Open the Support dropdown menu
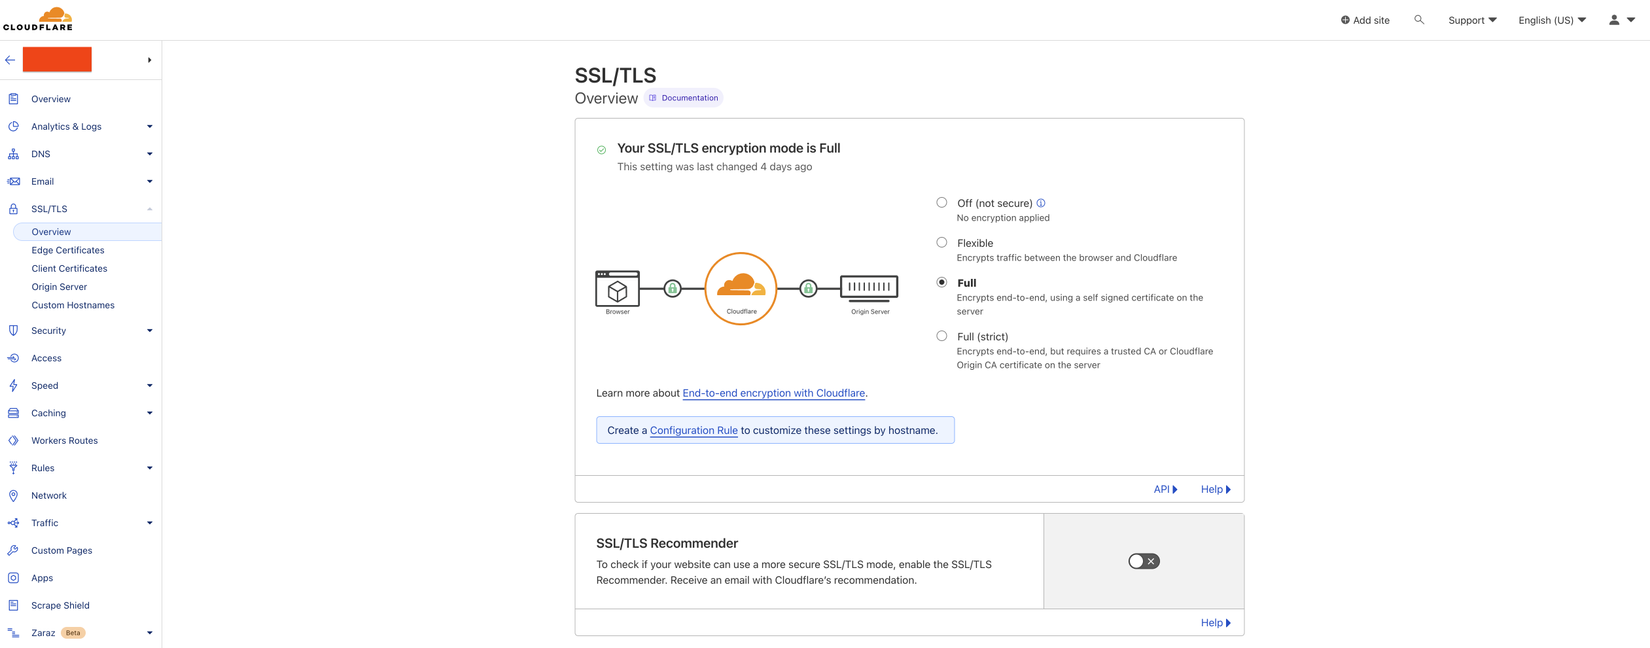This screenshot has height=648, width=1650. coord(1472,20)
